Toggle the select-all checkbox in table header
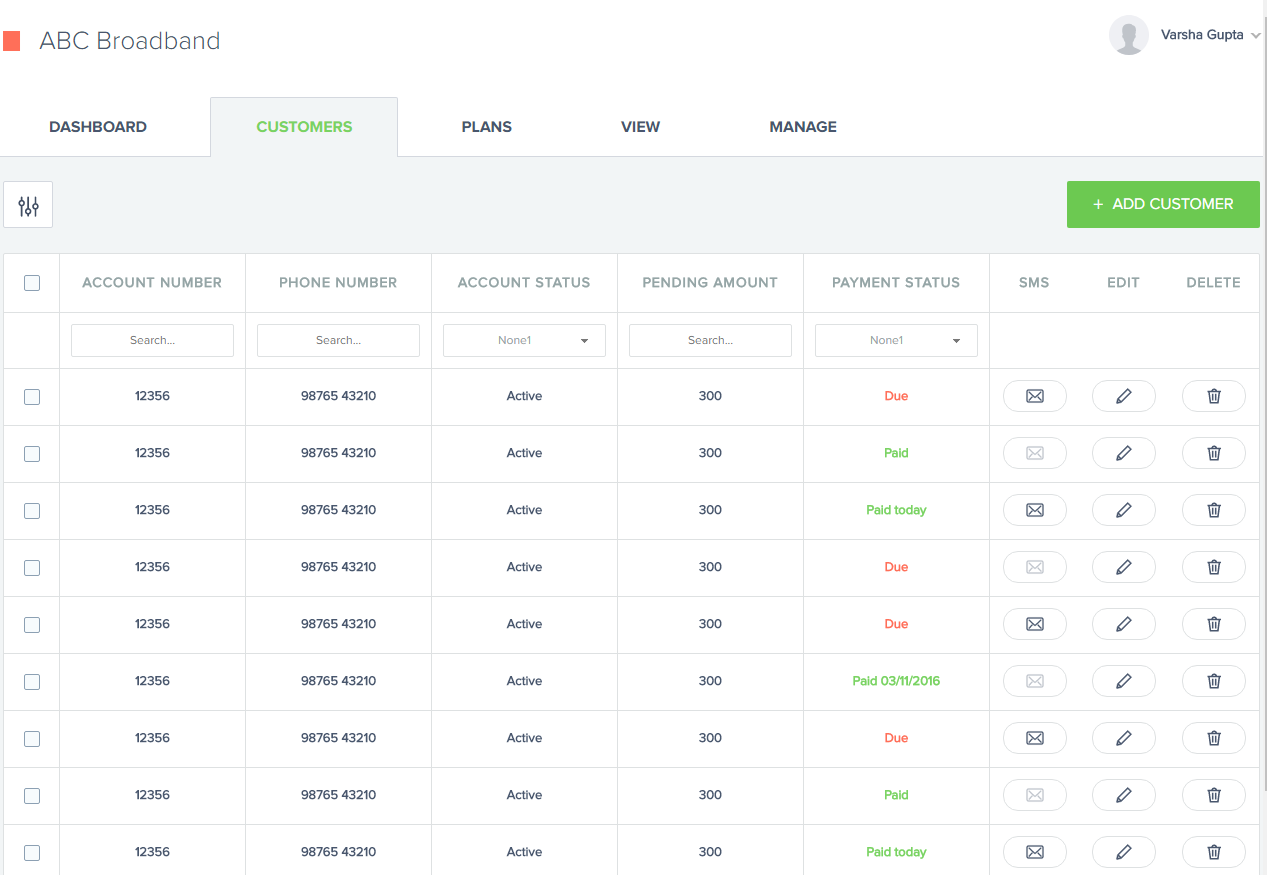Viewport: 1267px width, 875px height. coord(32,283)
